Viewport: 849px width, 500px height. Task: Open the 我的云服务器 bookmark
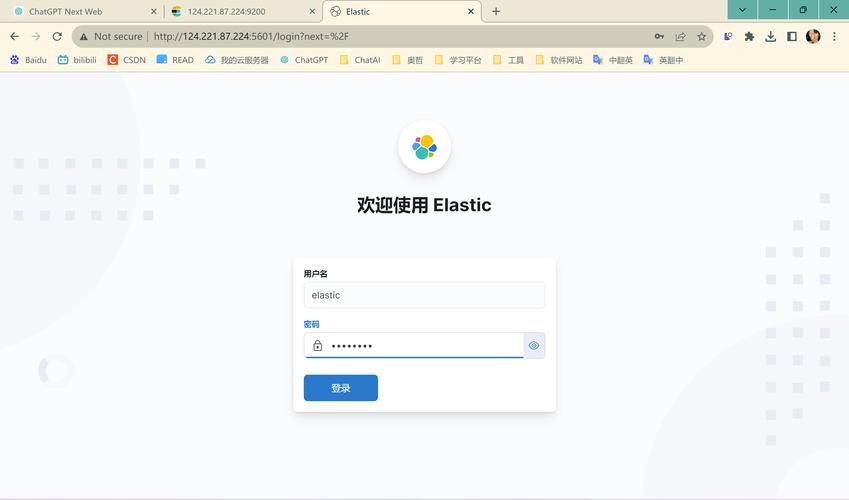[237, 60]
